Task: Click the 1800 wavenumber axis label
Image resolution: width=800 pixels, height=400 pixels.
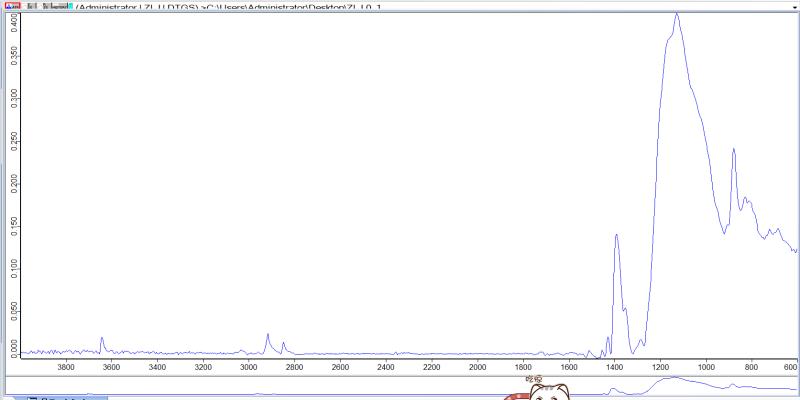Action: point(523,367)
